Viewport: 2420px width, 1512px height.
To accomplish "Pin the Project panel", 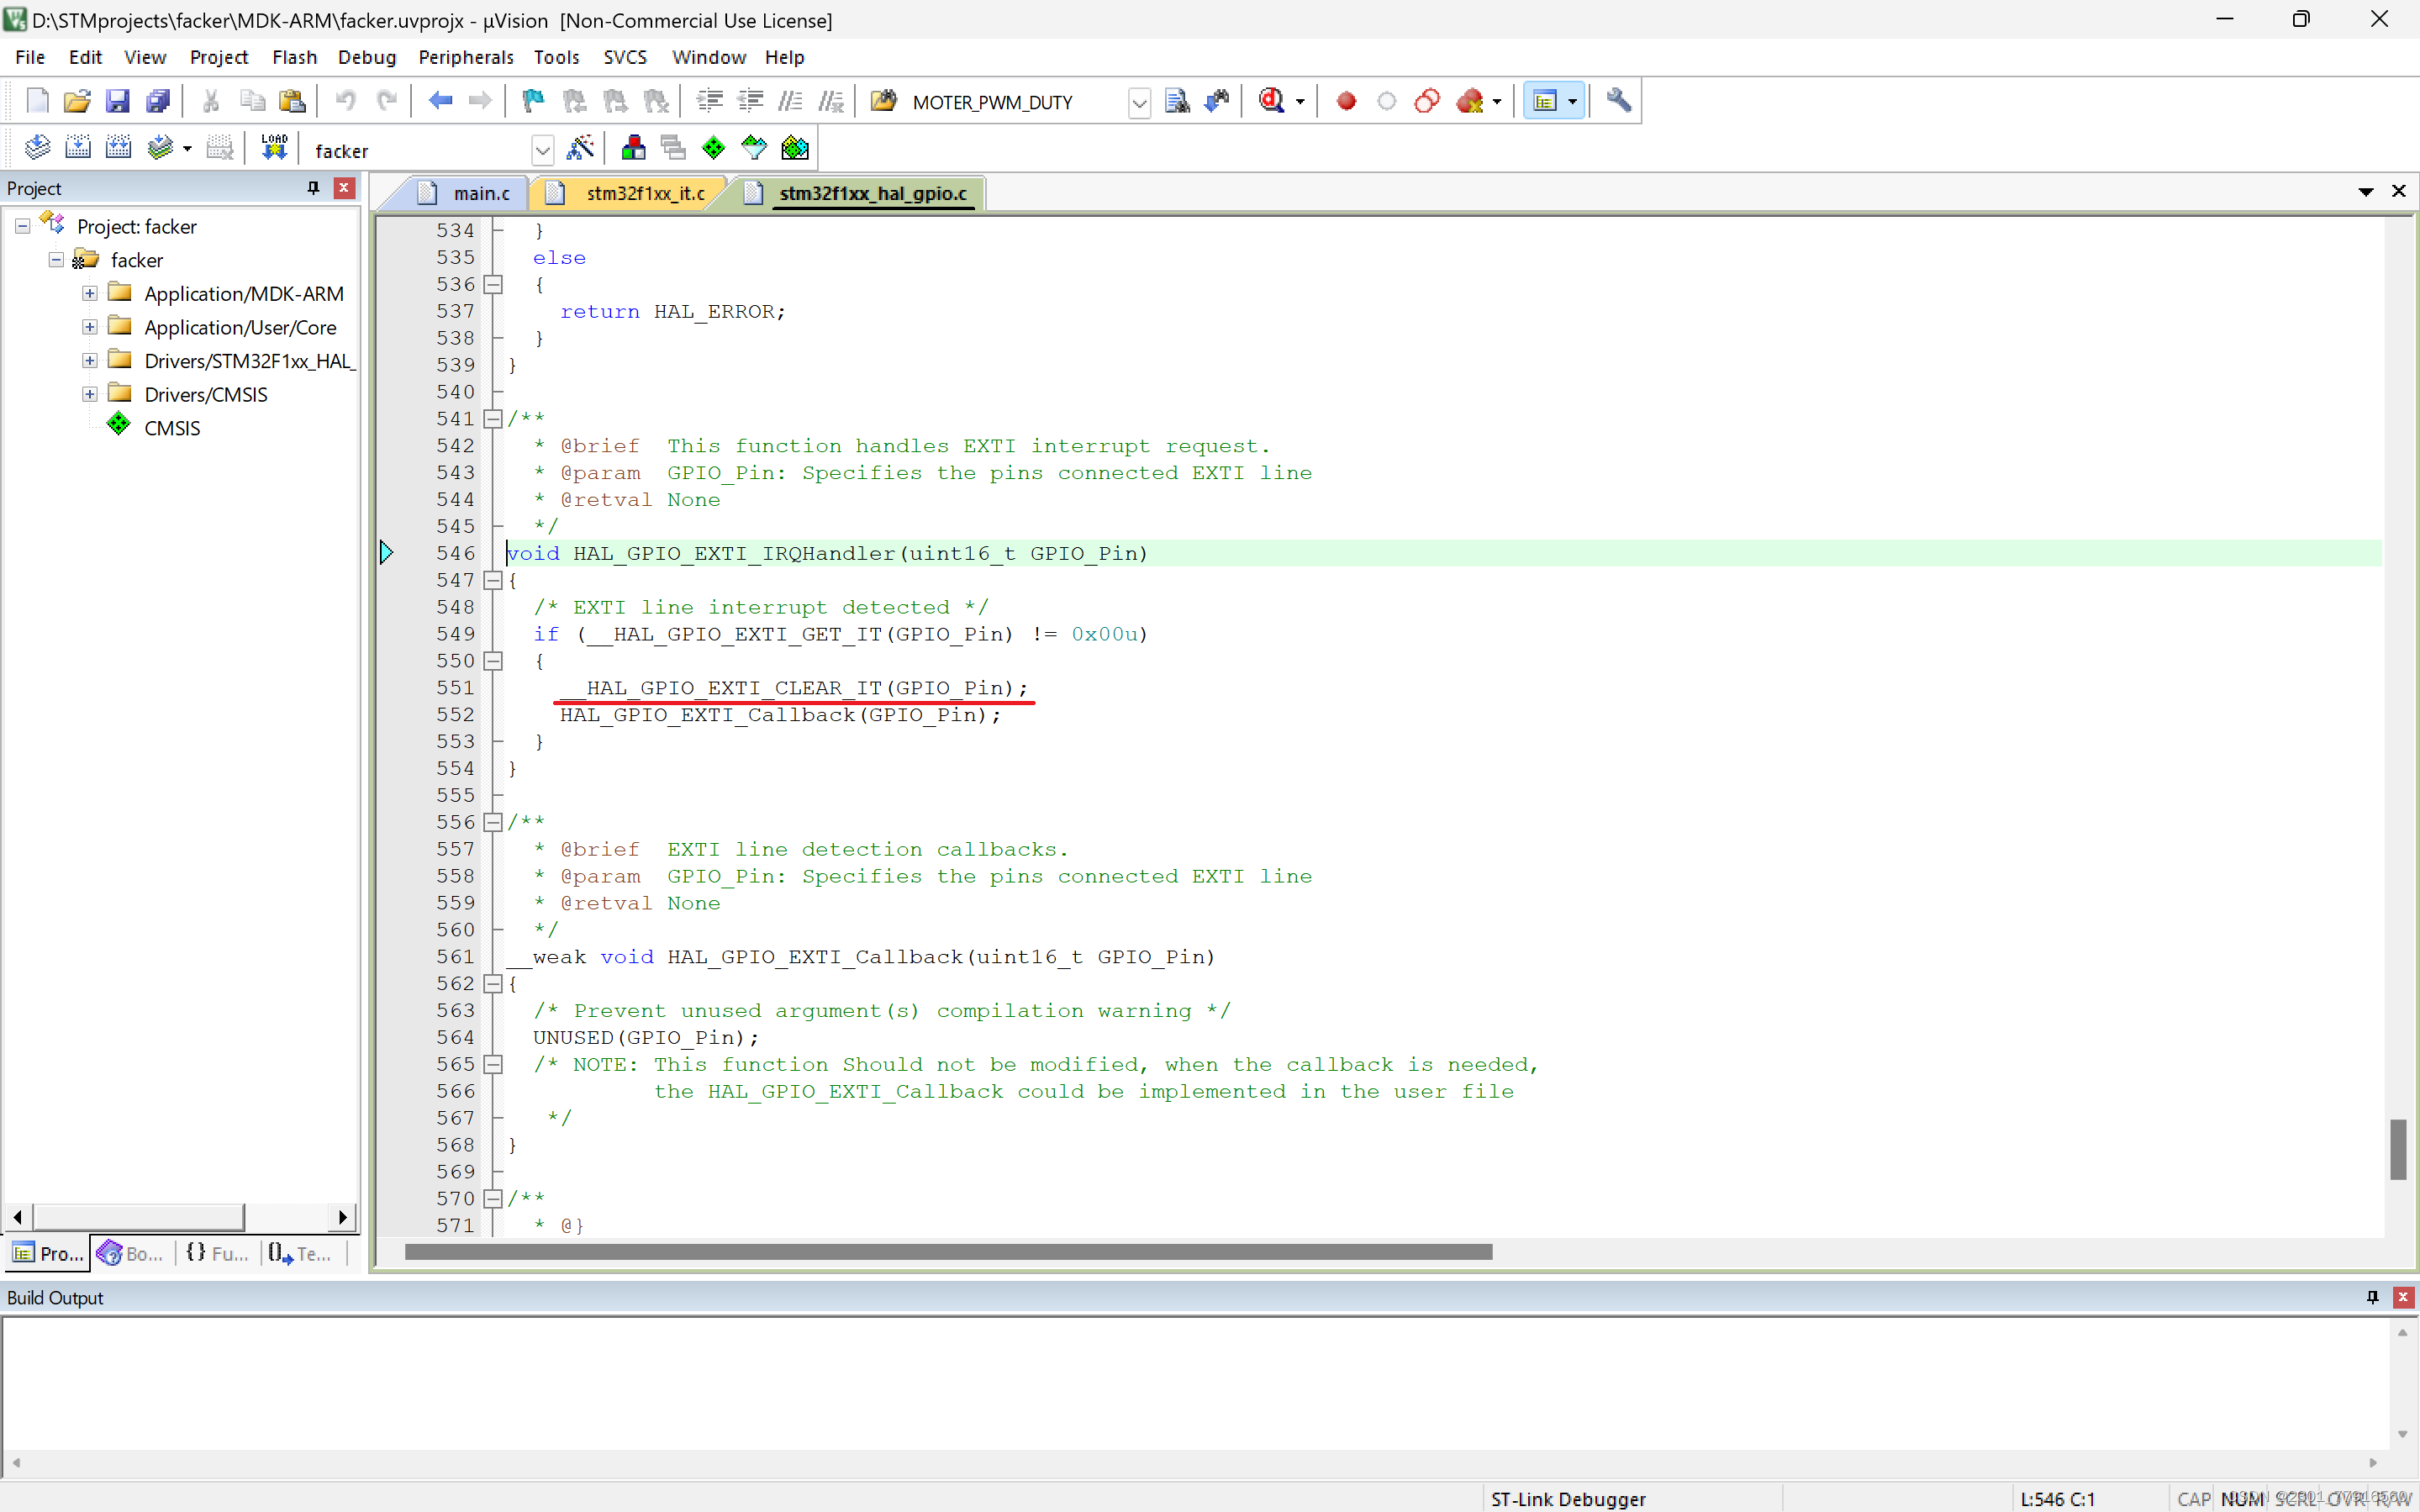I will 313,187.
